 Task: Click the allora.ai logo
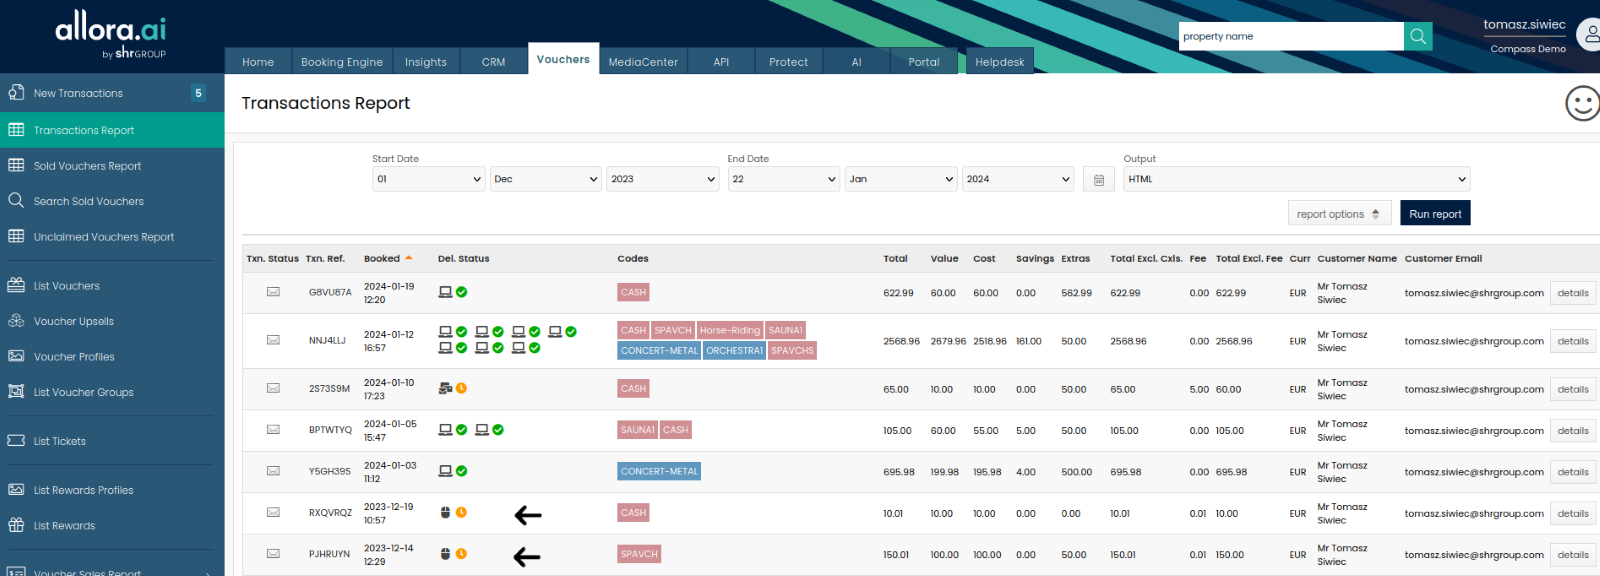(111, 34)
